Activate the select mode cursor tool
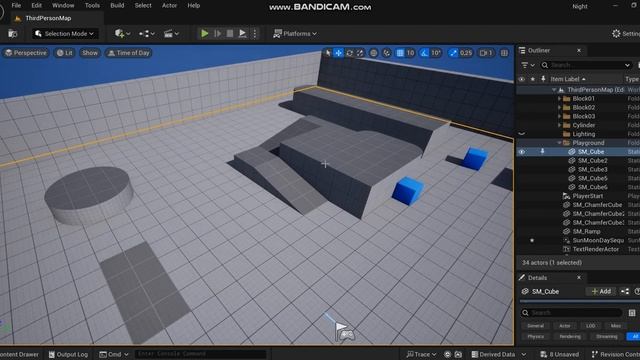 point(328,53)
